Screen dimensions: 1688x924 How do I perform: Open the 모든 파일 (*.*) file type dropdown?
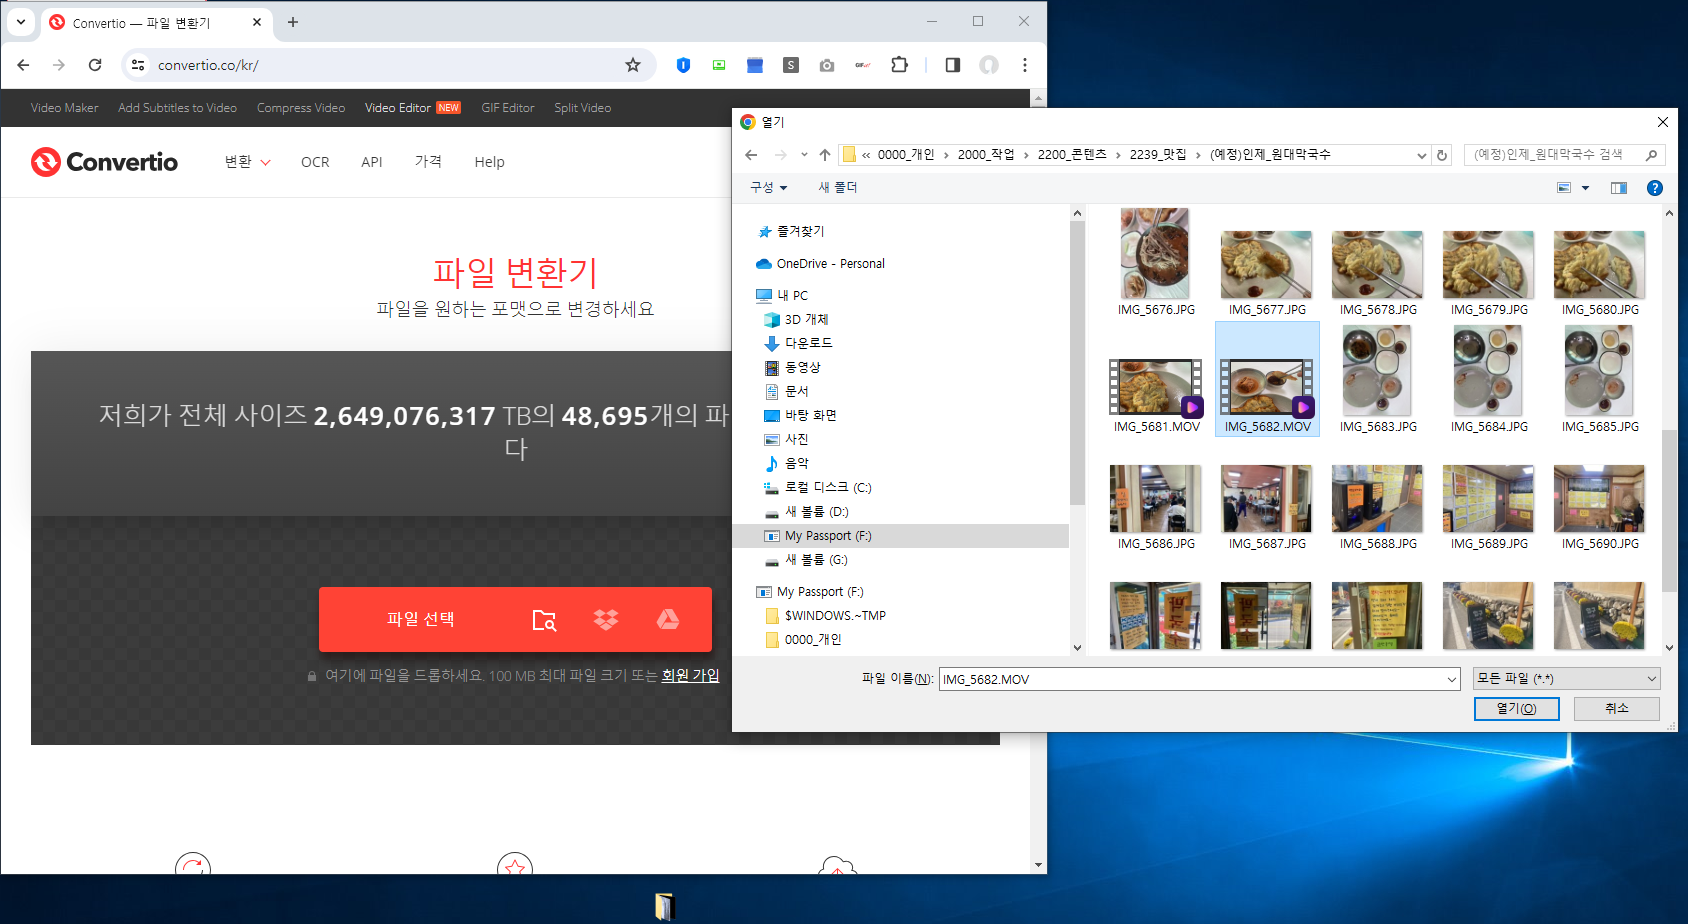(1564, 678)
